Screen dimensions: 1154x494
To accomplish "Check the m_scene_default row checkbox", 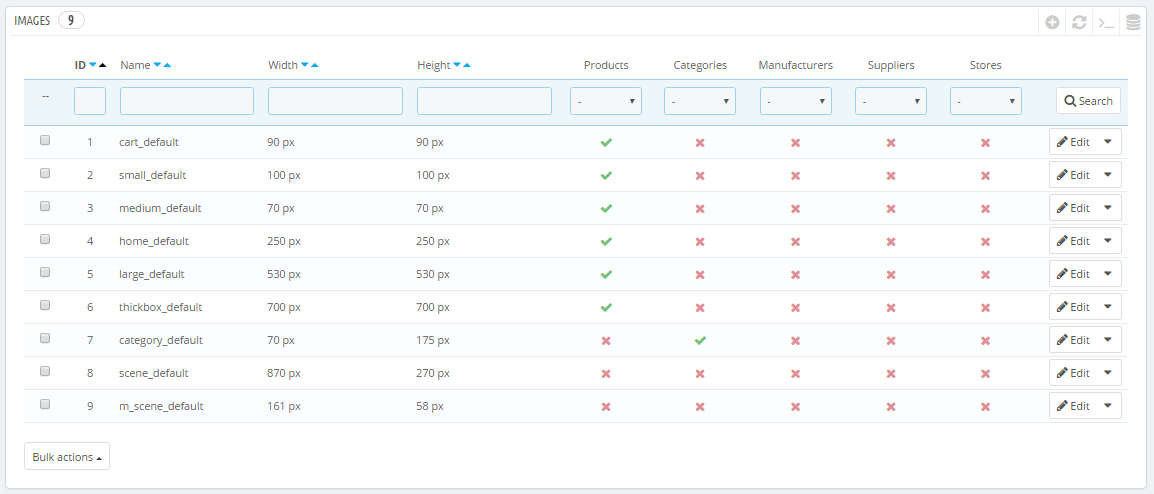I will tap(45, 403).
